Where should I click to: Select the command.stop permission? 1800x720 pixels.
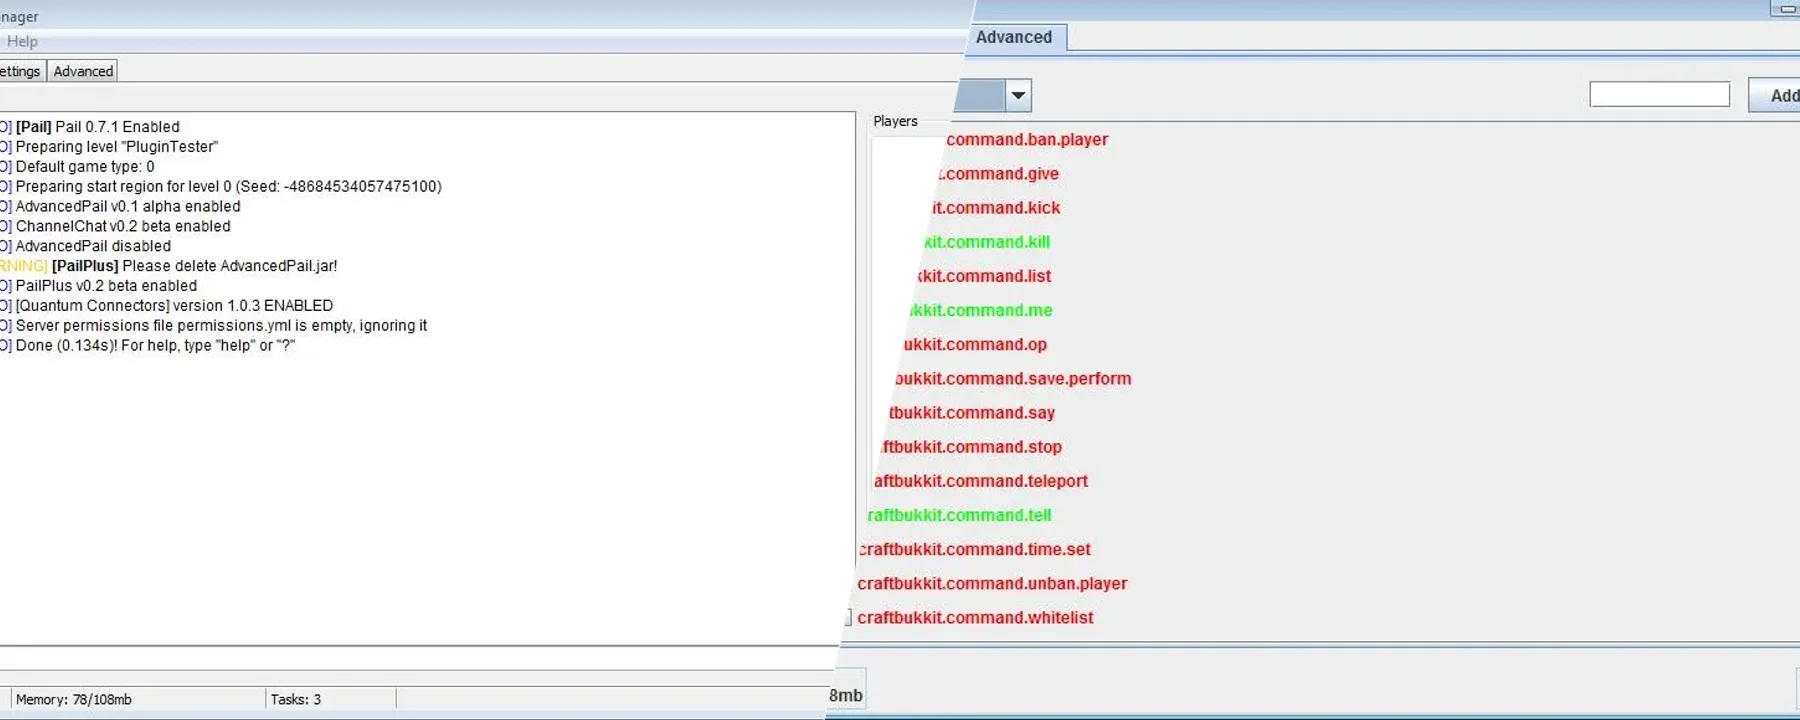click(x=972, y=447)
